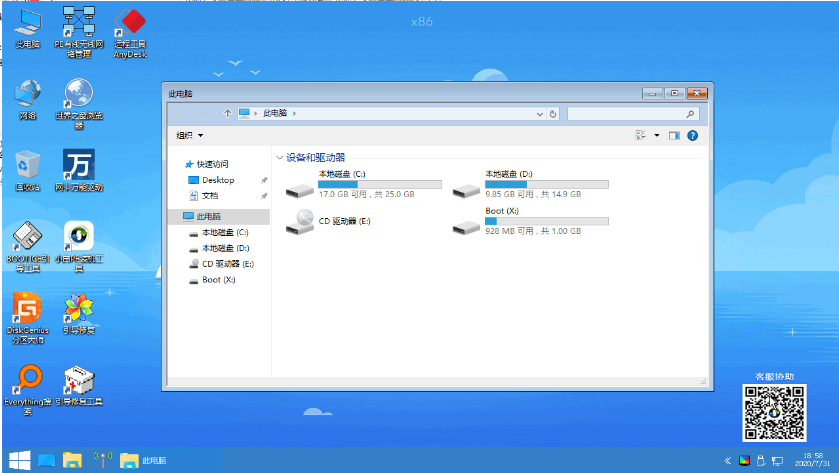Show hidden tray icons chevron
839x473 pixels.
[x=728, y=461]
